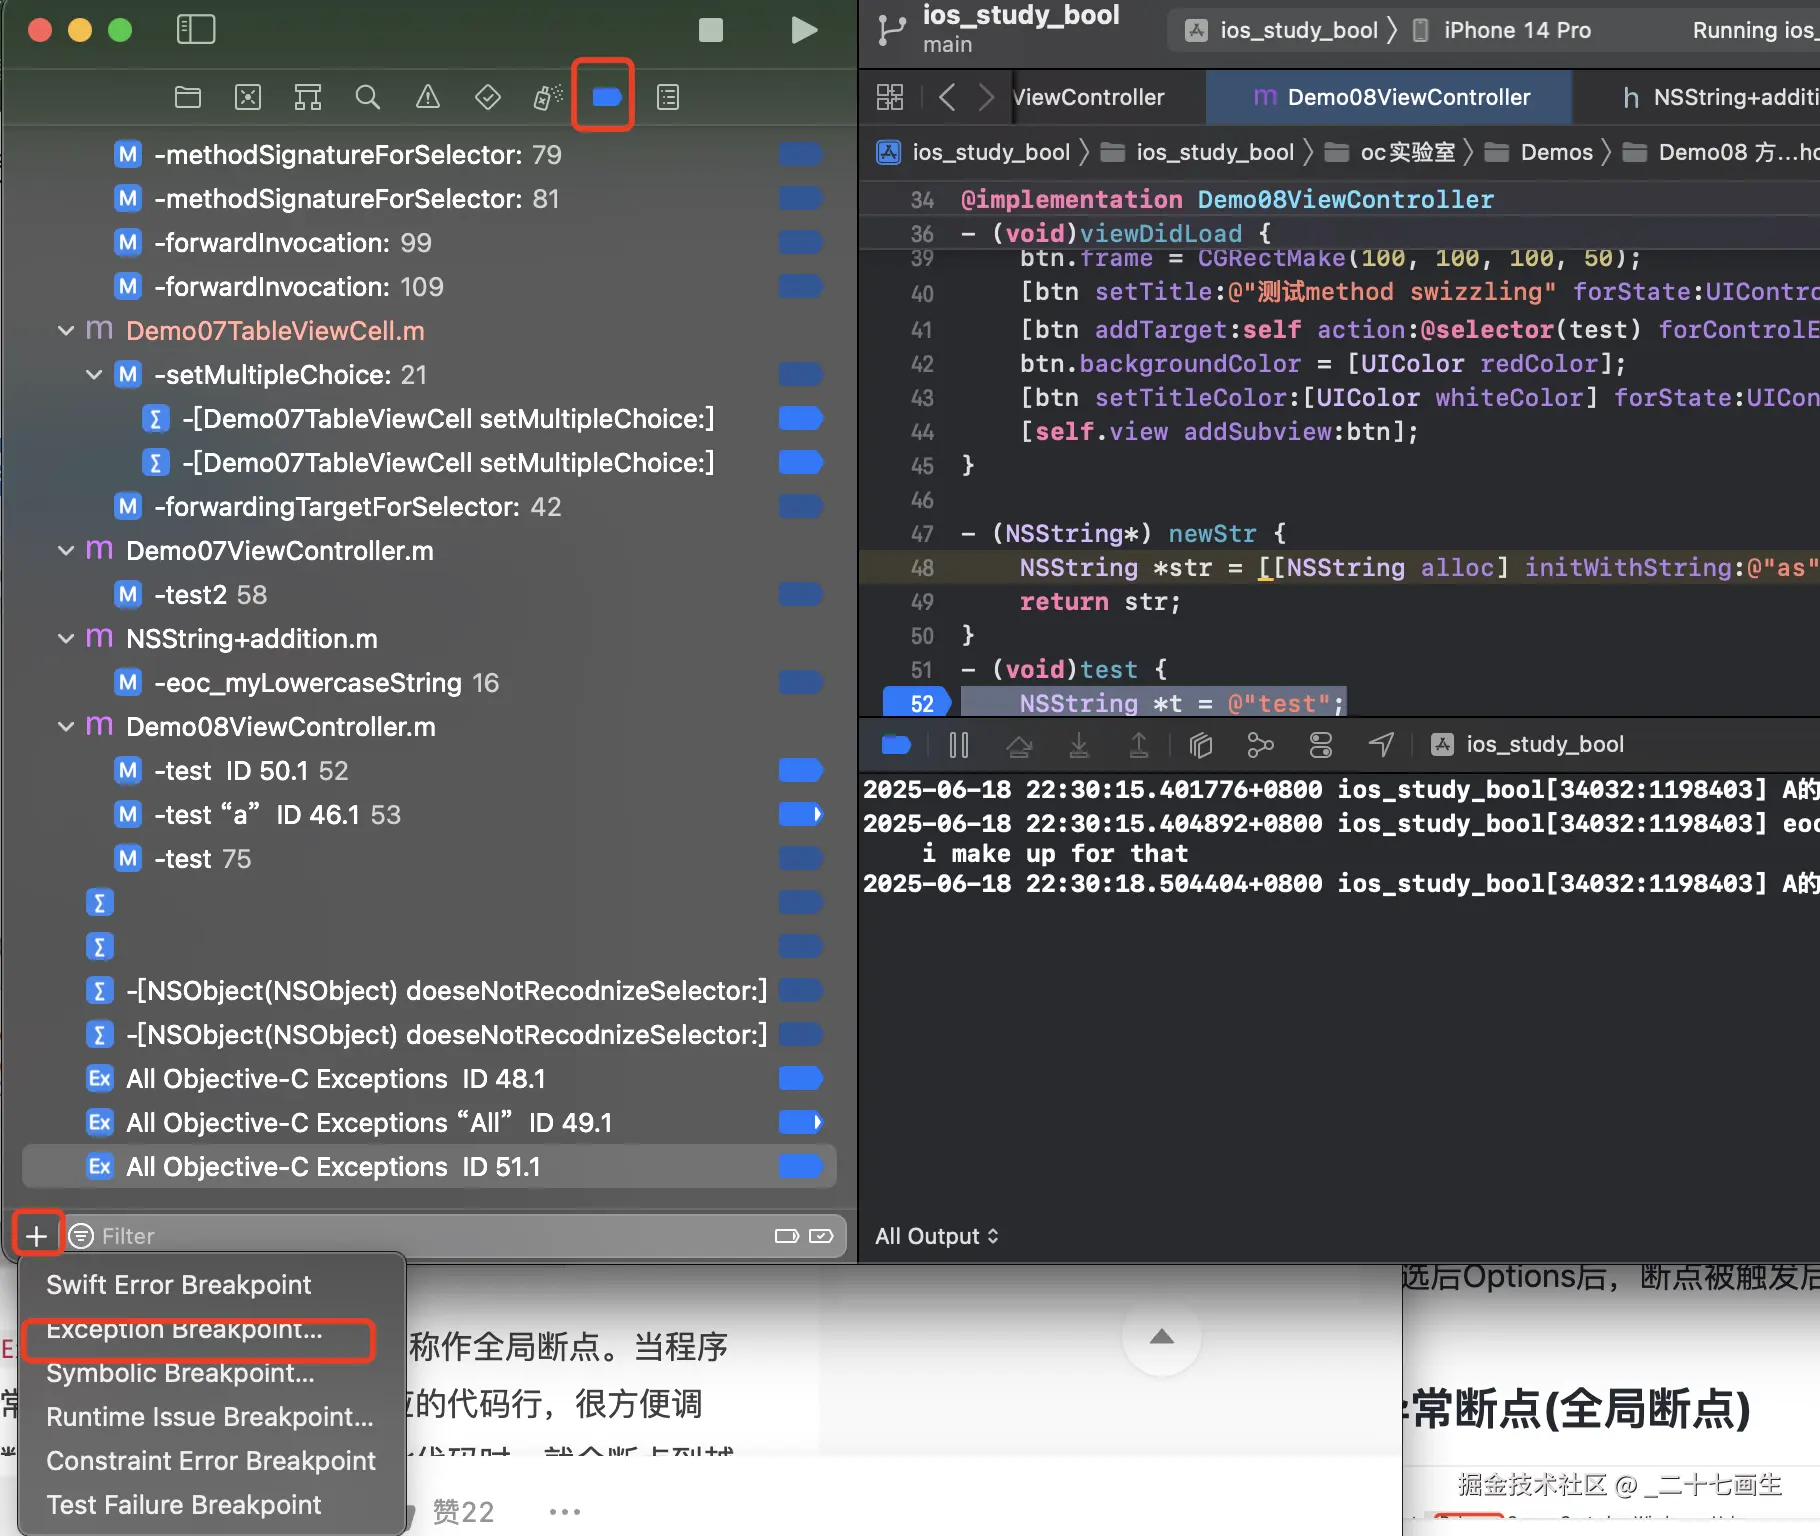
Task: Toggle breakpoint for -test2 58
Action: pos(800,595)
